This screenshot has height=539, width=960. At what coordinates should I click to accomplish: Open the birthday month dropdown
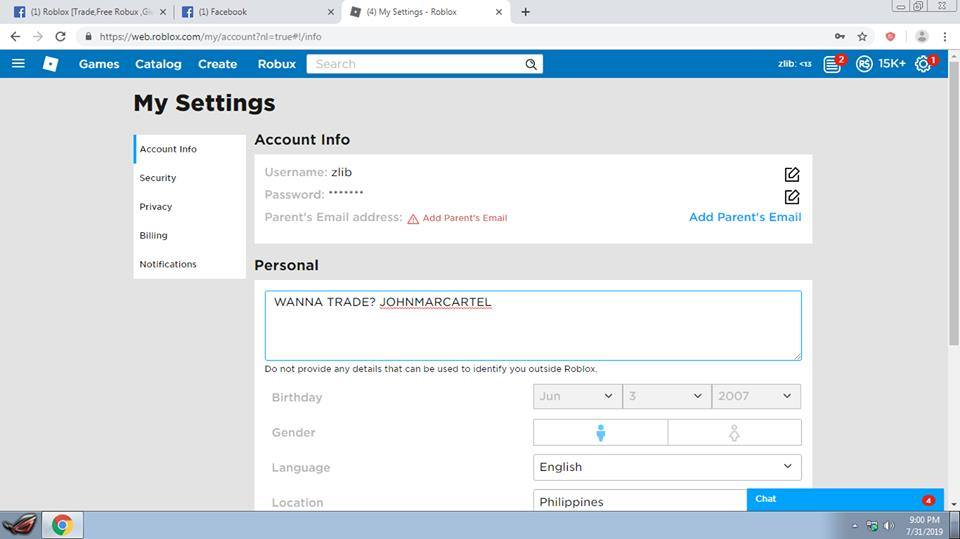point(577,396)
